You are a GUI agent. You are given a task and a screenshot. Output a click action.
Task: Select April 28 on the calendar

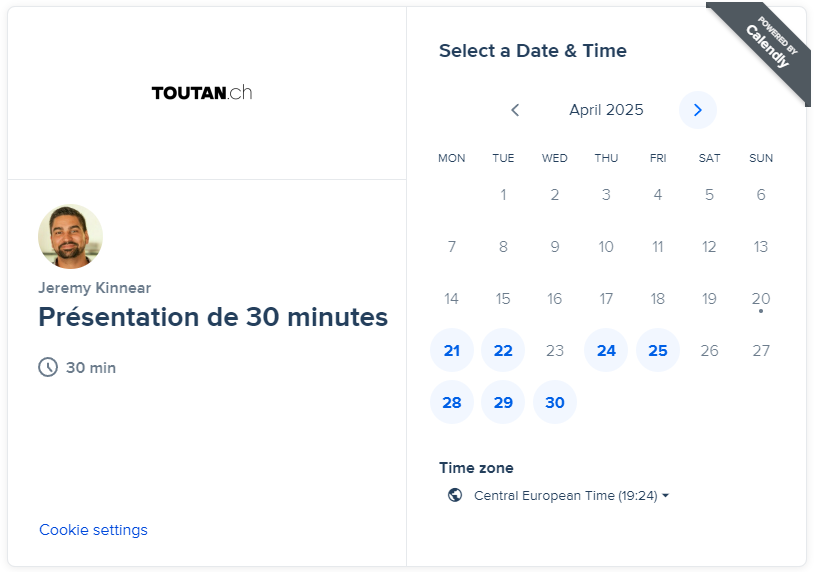click(452, 402)
